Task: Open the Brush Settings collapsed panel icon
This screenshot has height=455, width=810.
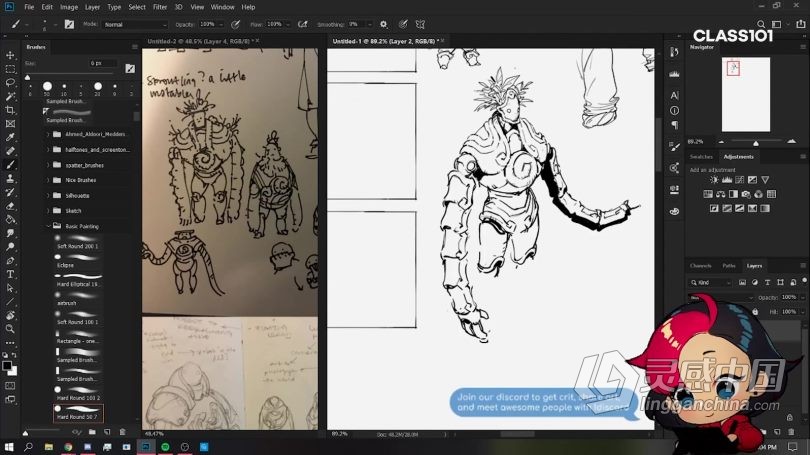Action: click(x=674, y=147)
